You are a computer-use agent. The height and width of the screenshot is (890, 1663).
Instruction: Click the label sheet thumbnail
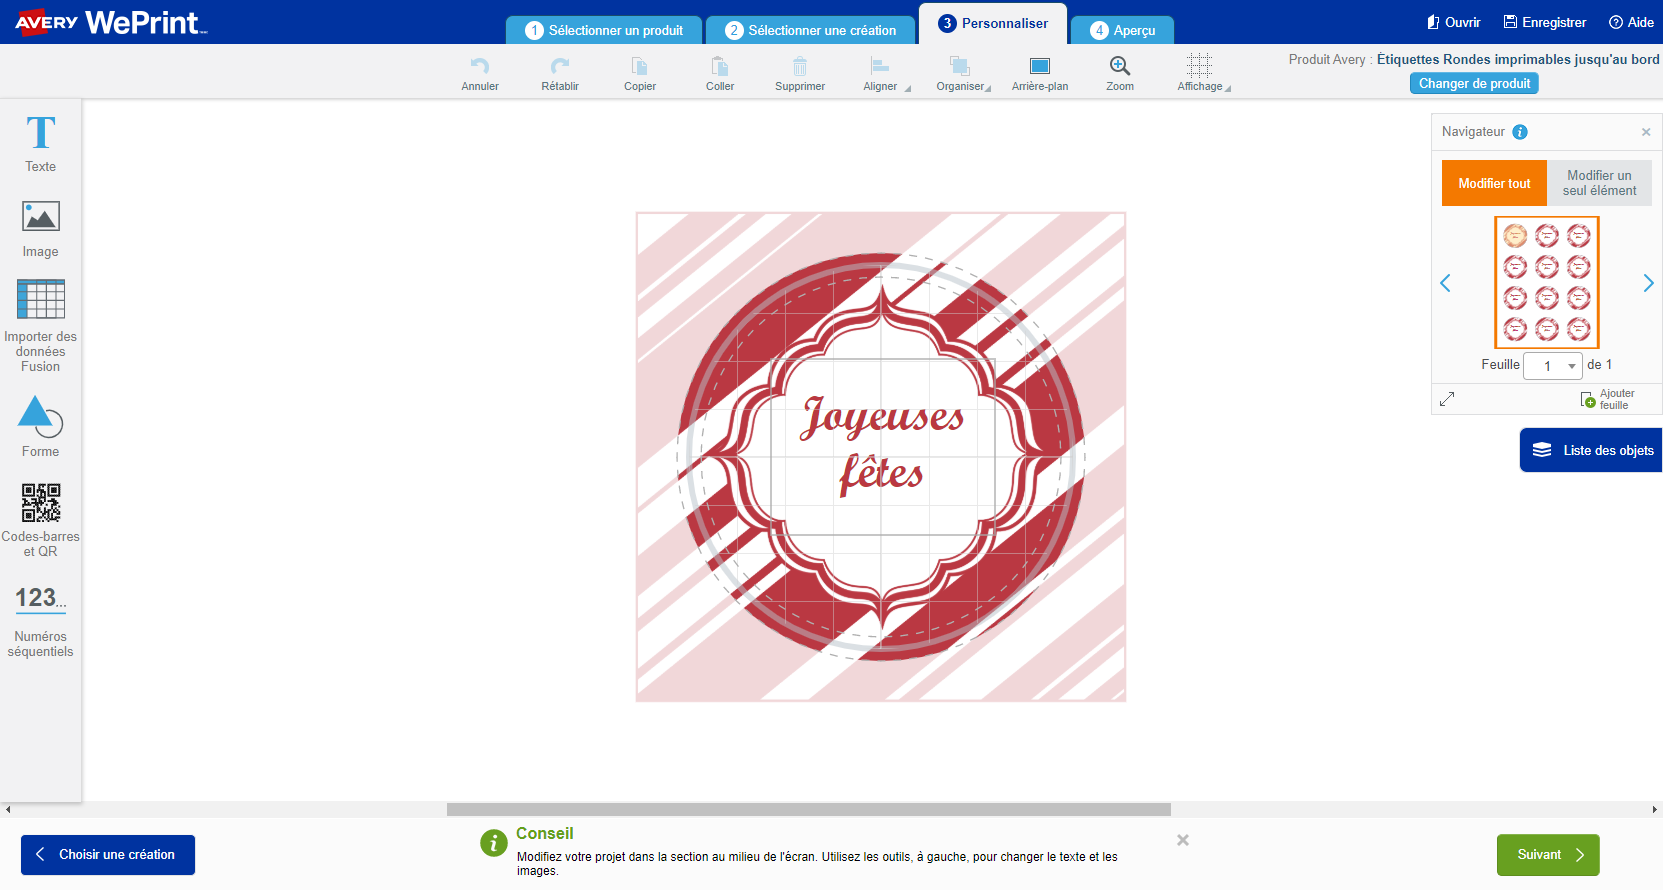click(1547, 282)
